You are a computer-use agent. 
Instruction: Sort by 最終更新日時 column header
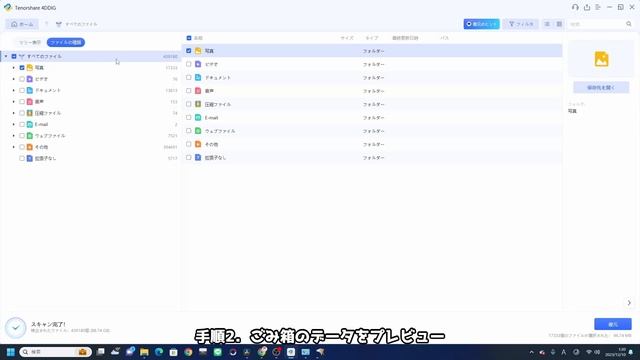405,38
